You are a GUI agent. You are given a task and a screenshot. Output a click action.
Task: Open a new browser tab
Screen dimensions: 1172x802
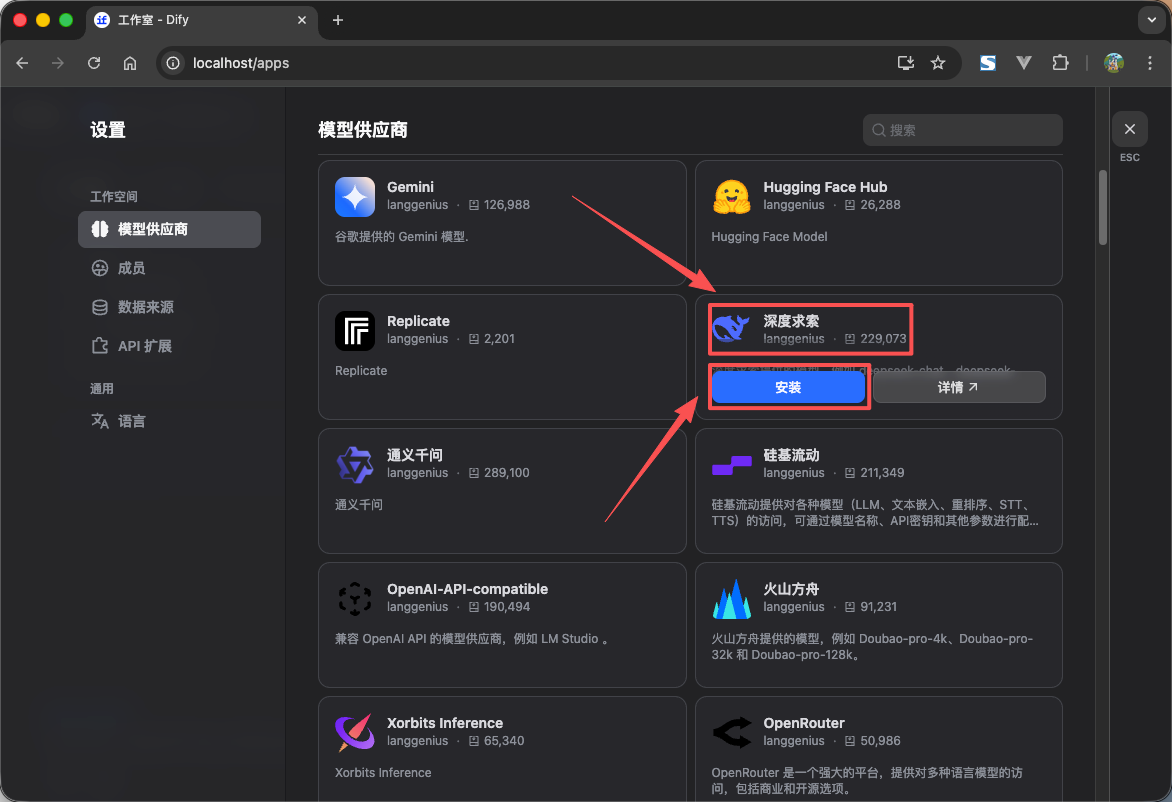[x=338, y=20]
